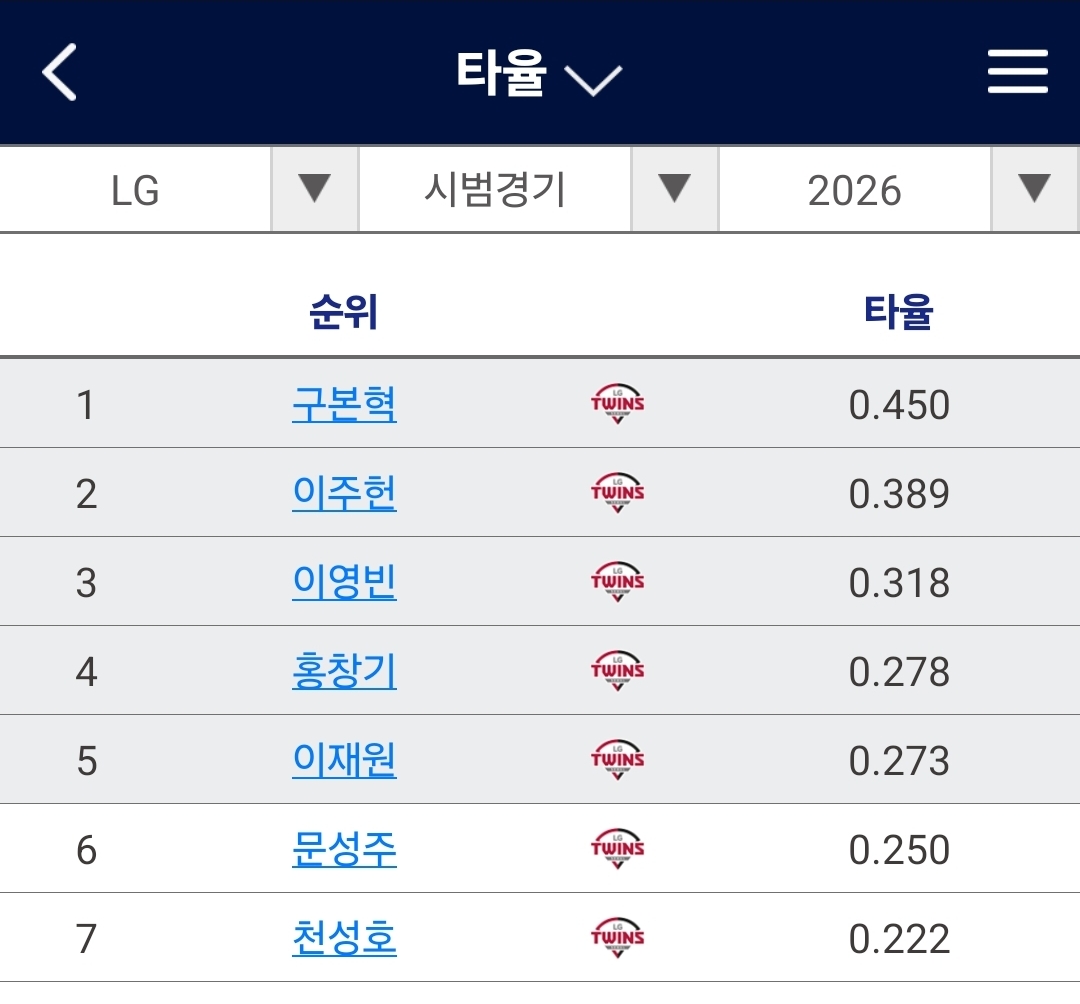Viewport: 1080px width, 1004px height.
Task: Open player 천성호 profile link
Action: coord(344,938)
